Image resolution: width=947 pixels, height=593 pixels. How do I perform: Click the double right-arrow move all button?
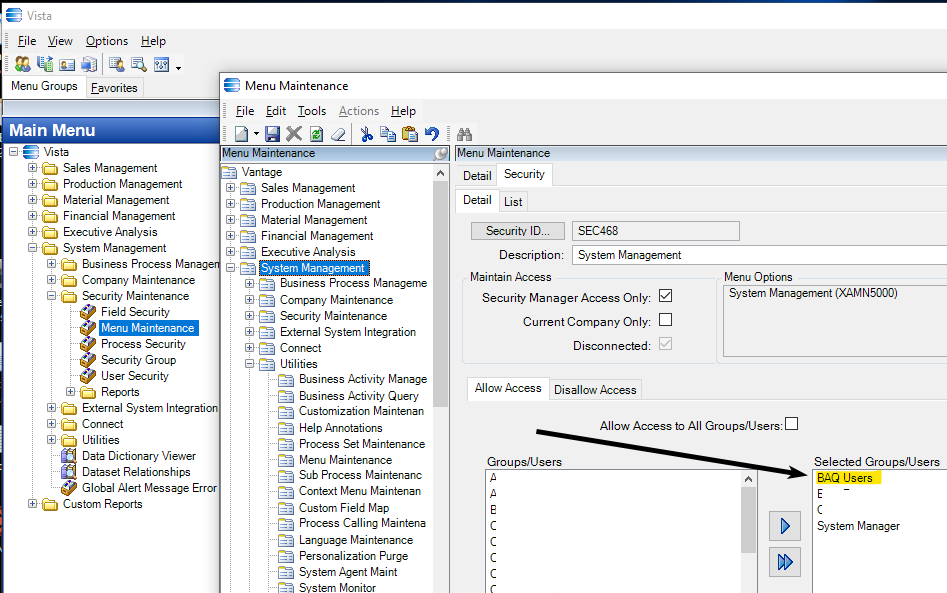pyautogui.click(x=785, y=562)
